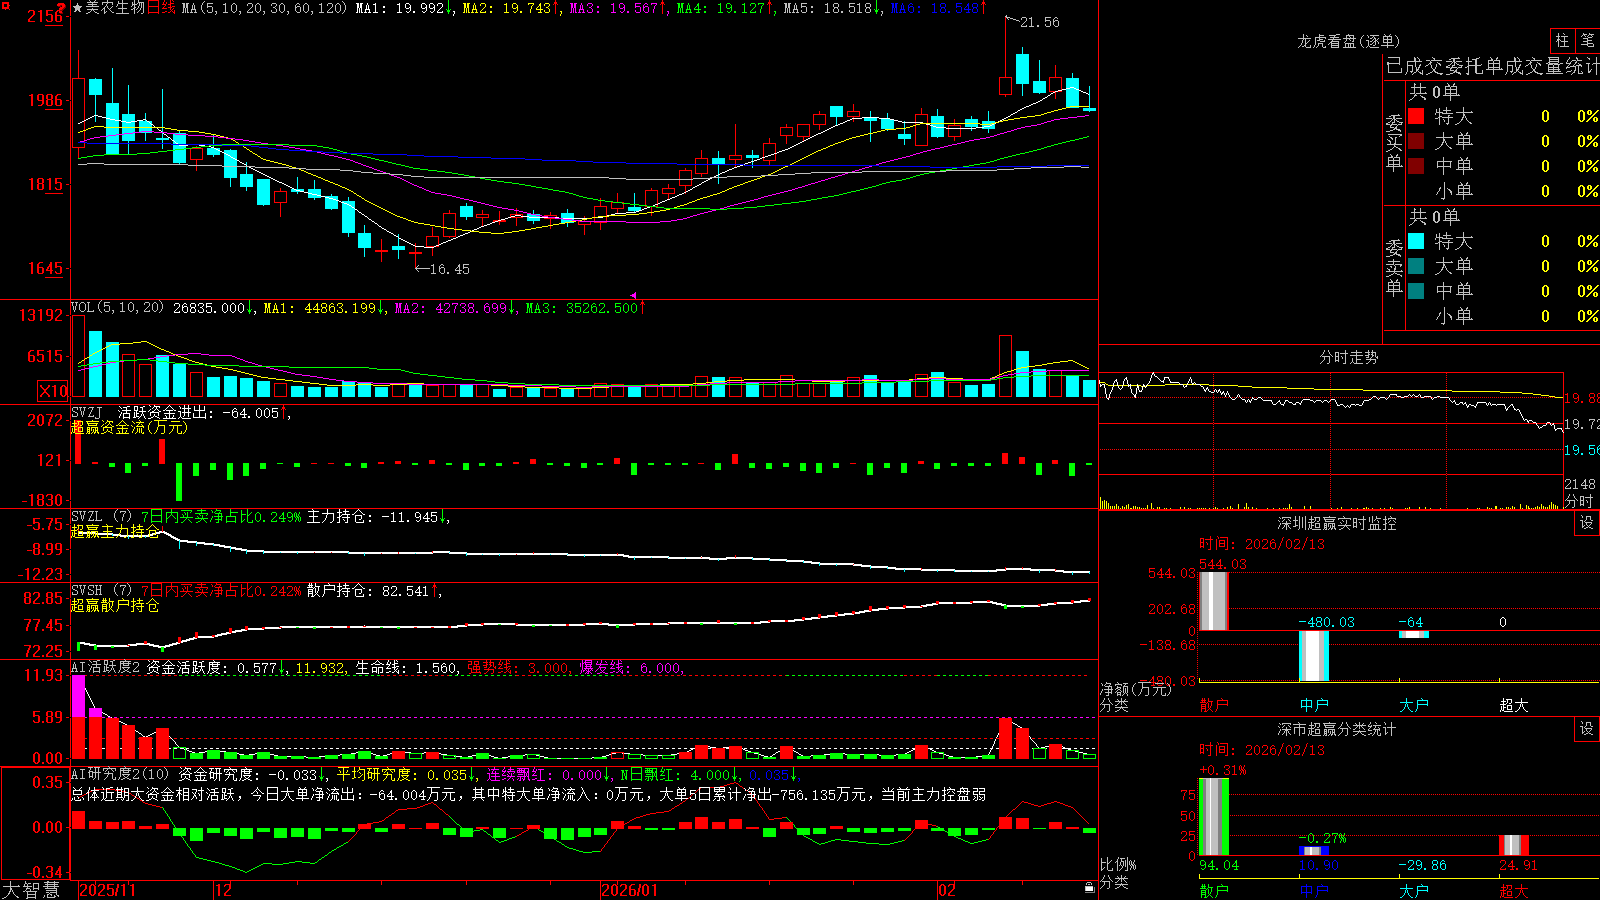Click the teal 中单 sell-order swatch

[1416, 291]
